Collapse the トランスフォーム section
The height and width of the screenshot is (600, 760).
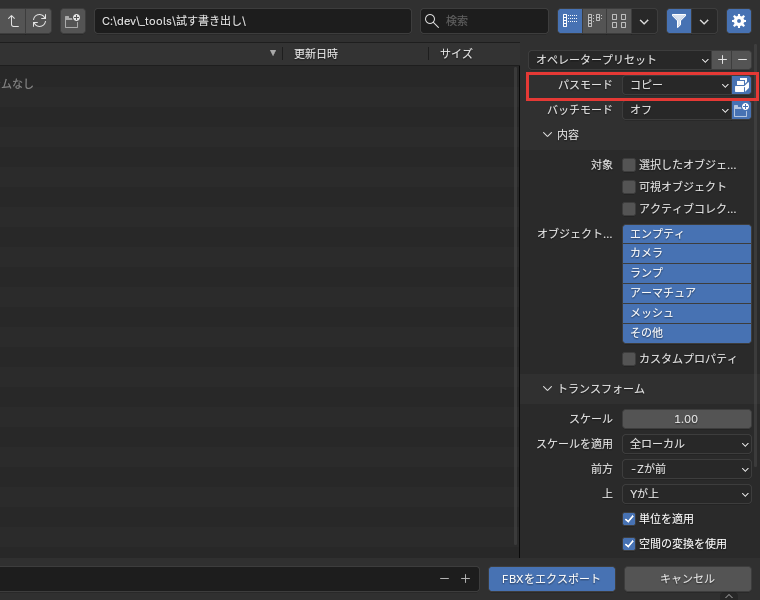[593, 389]
